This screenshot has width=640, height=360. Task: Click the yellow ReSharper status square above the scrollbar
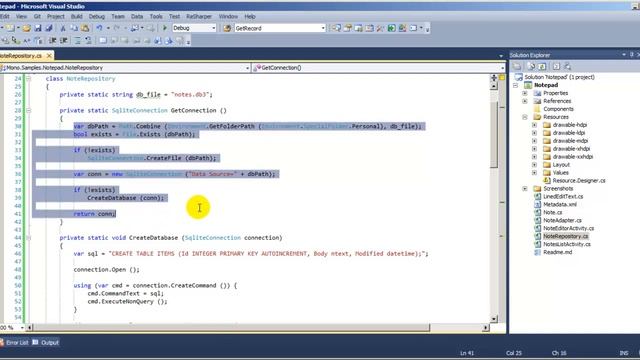[x=502, y=77]
